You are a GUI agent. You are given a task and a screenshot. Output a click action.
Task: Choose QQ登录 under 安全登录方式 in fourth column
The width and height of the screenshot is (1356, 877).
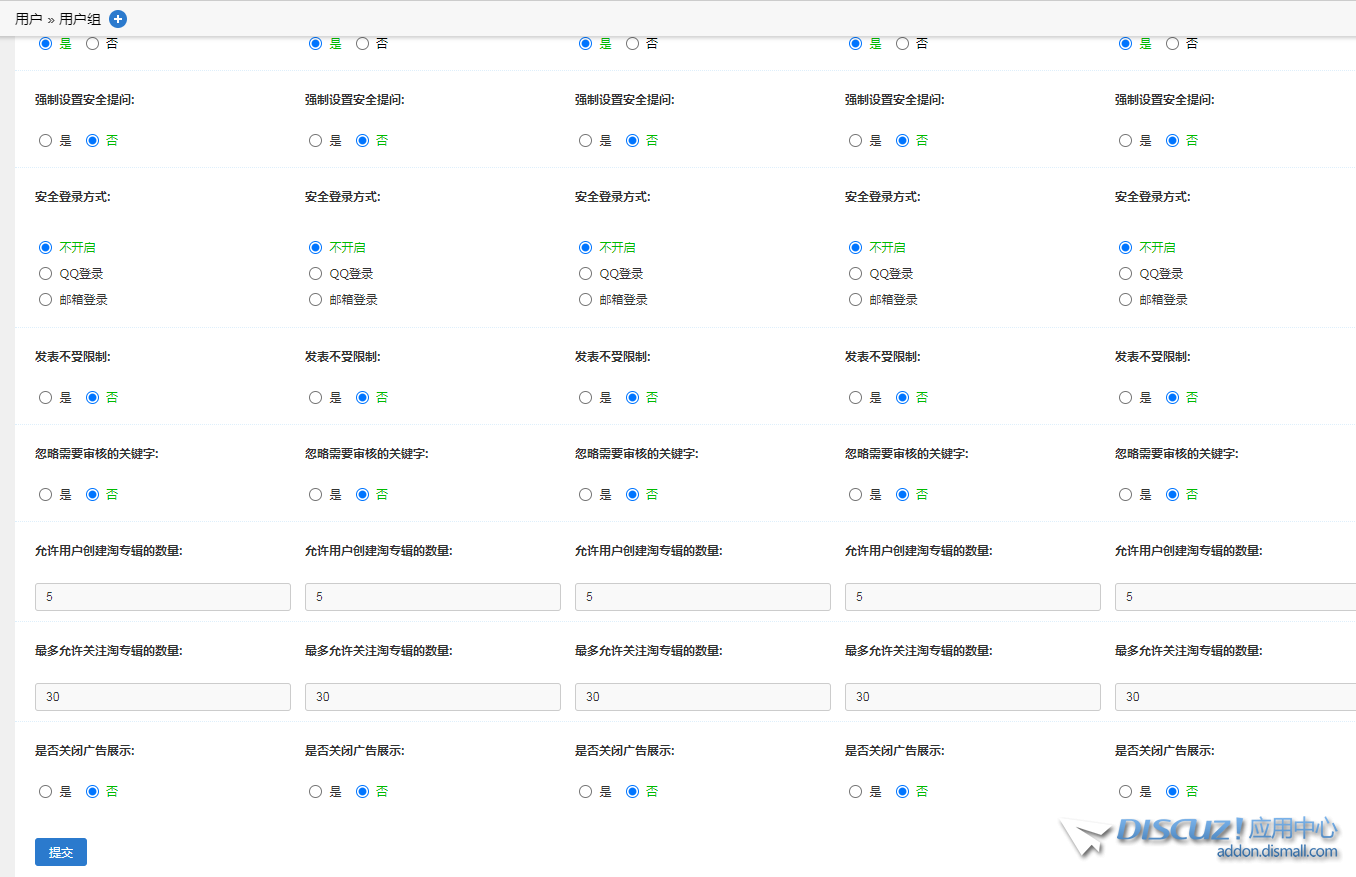click(856, 274)
